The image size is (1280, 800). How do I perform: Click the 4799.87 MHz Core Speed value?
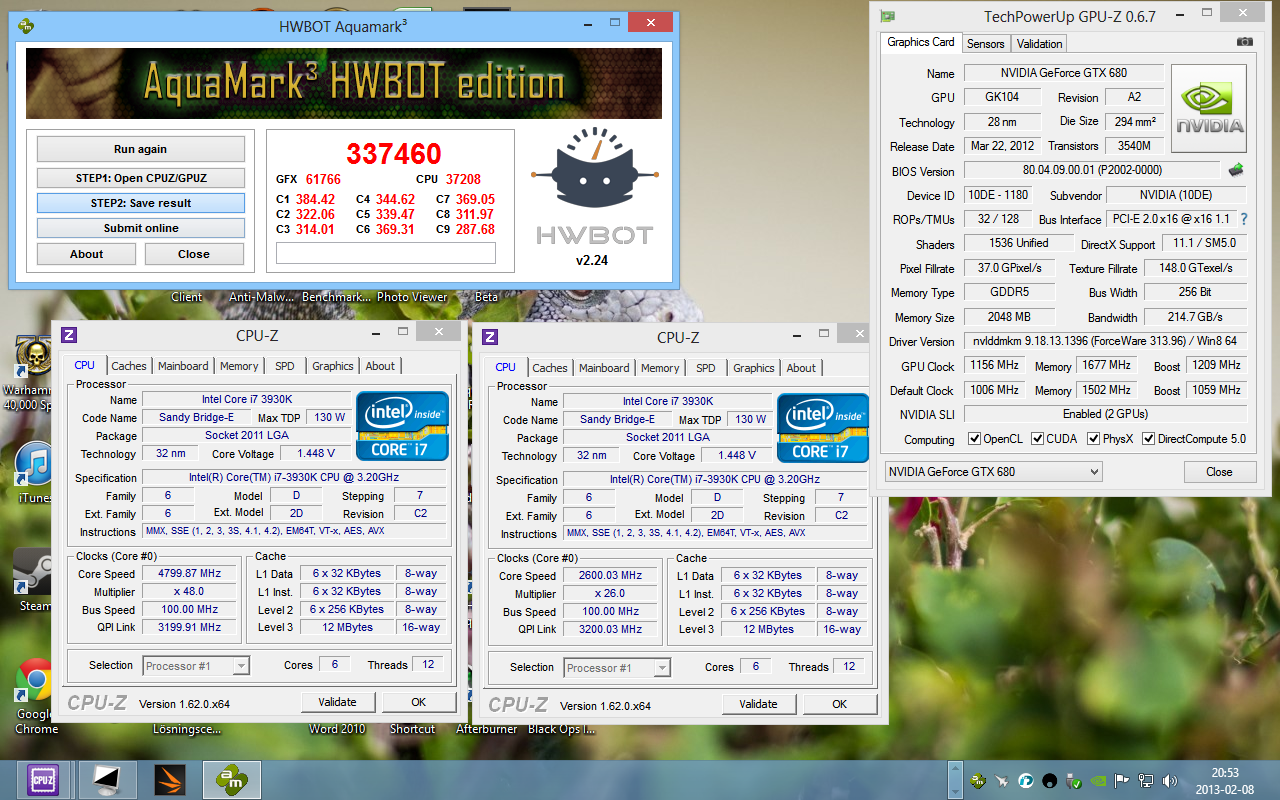tap(190, 573)
